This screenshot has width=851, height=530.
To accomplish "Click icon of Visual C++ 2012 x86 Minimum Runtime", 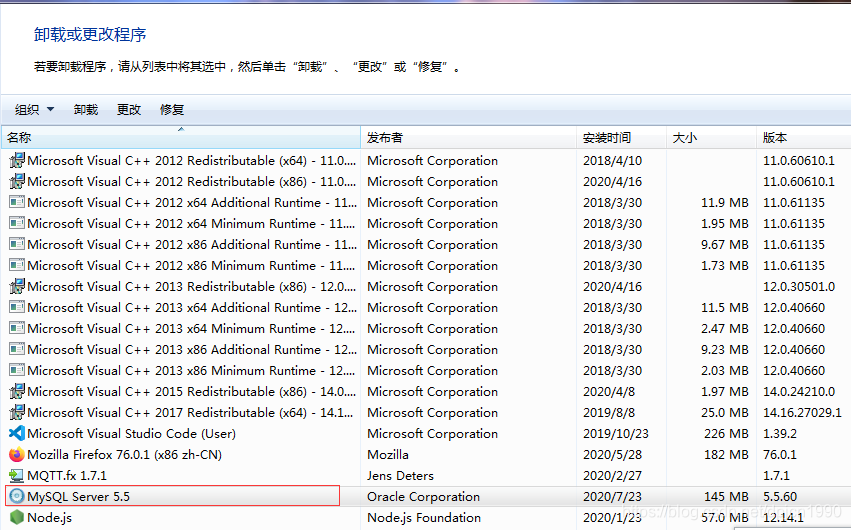I will [x=17, y=265].
